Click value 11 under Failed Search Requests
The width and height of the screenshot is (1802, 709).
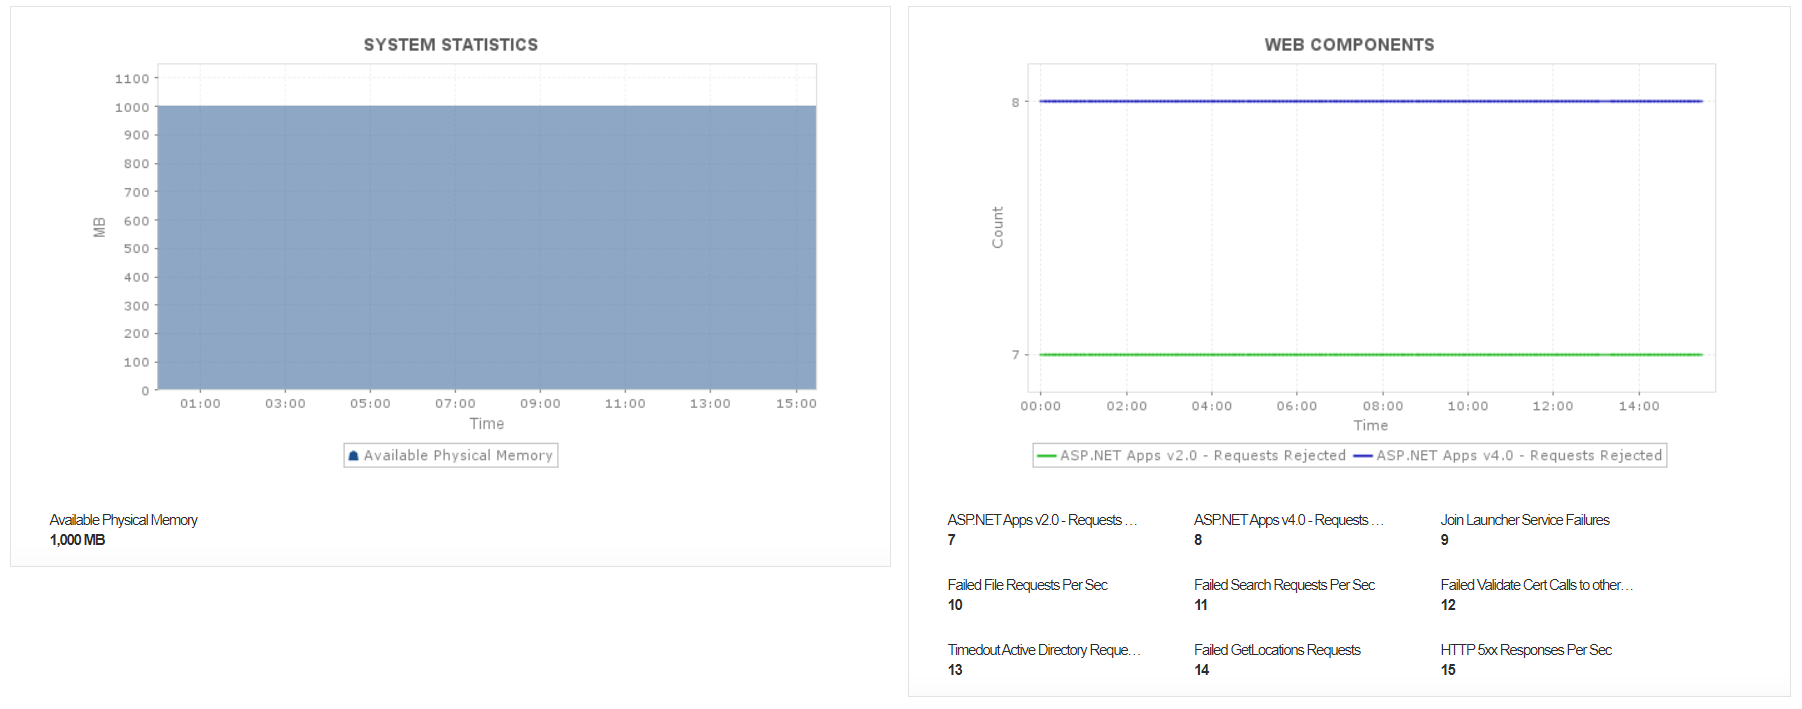(x=1201, y=605)
